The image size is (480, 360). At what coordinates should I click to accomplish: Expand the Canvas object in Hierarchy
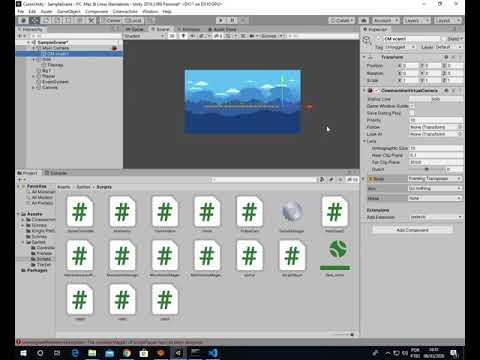pyautogui.click(x=33, y=88)
